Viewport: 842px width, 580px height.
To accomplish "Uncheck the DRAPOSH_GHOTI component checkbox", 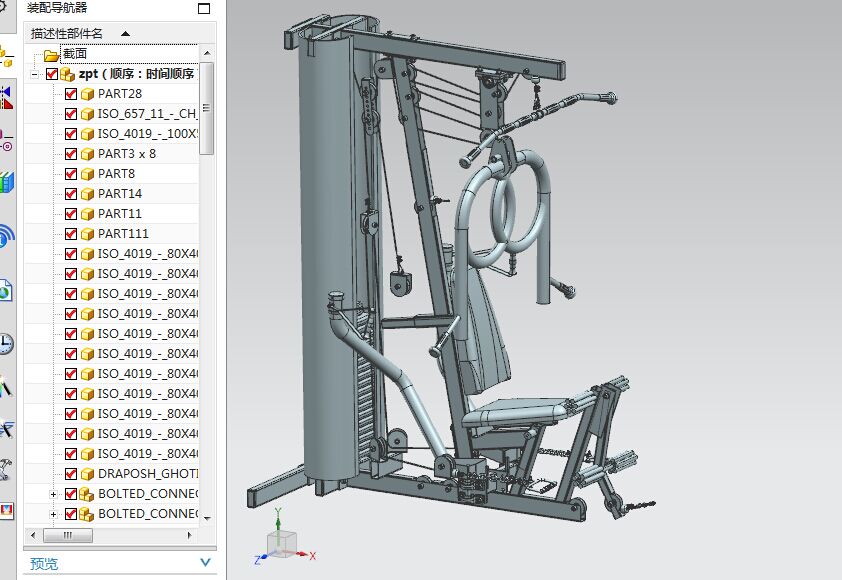I will point(71,474).
